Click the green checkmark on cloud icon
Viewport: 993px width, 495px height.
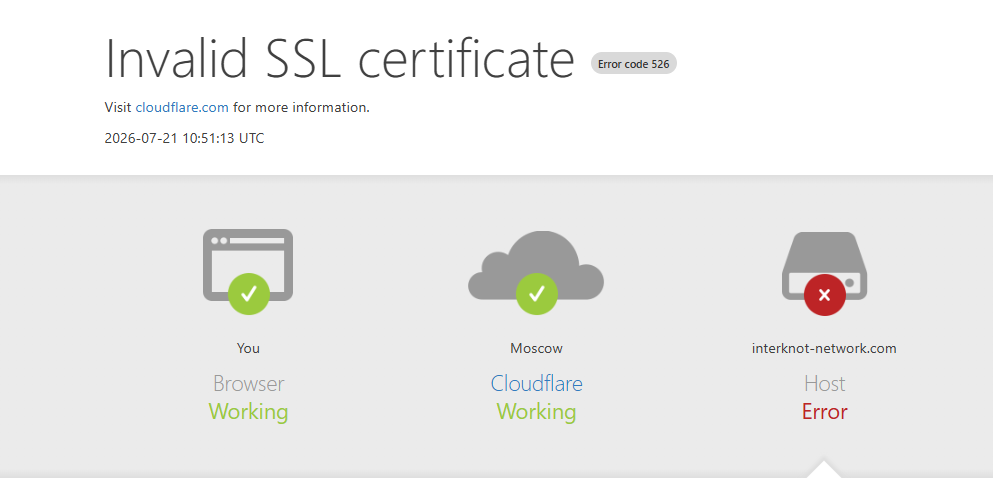(537, 294)
